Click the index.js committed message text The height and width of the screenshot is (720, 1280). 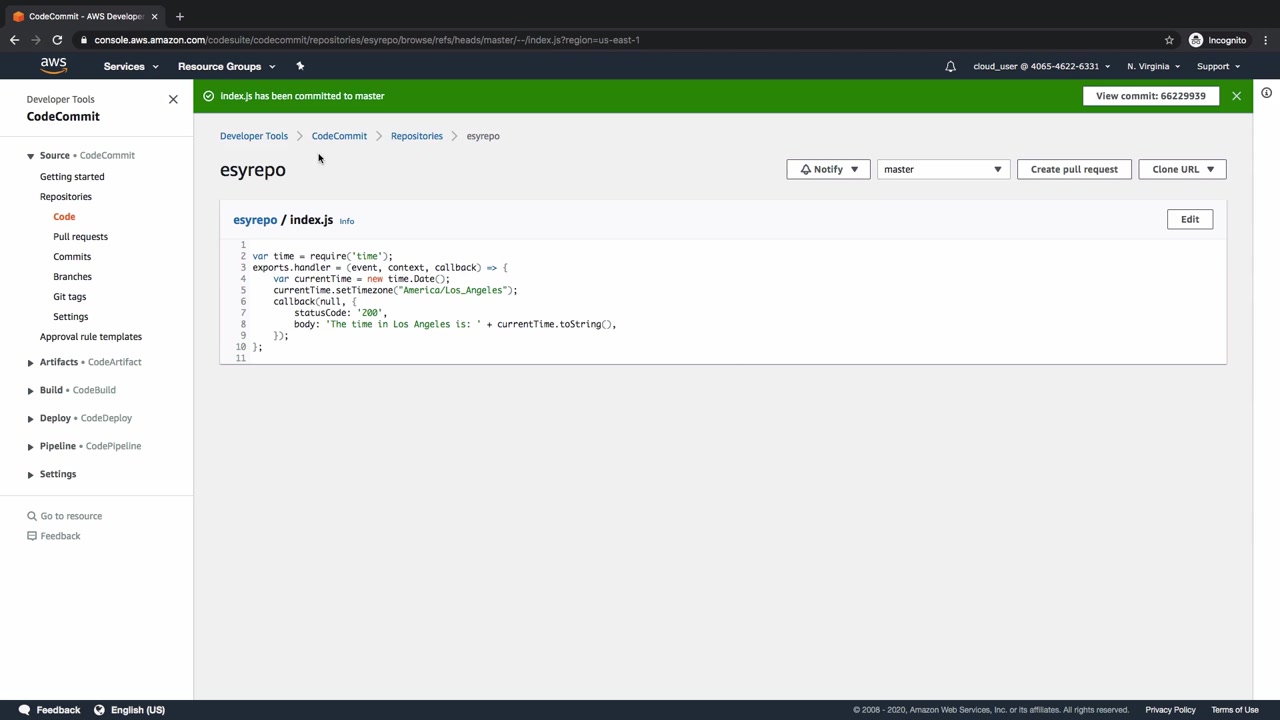click(302, 96)
